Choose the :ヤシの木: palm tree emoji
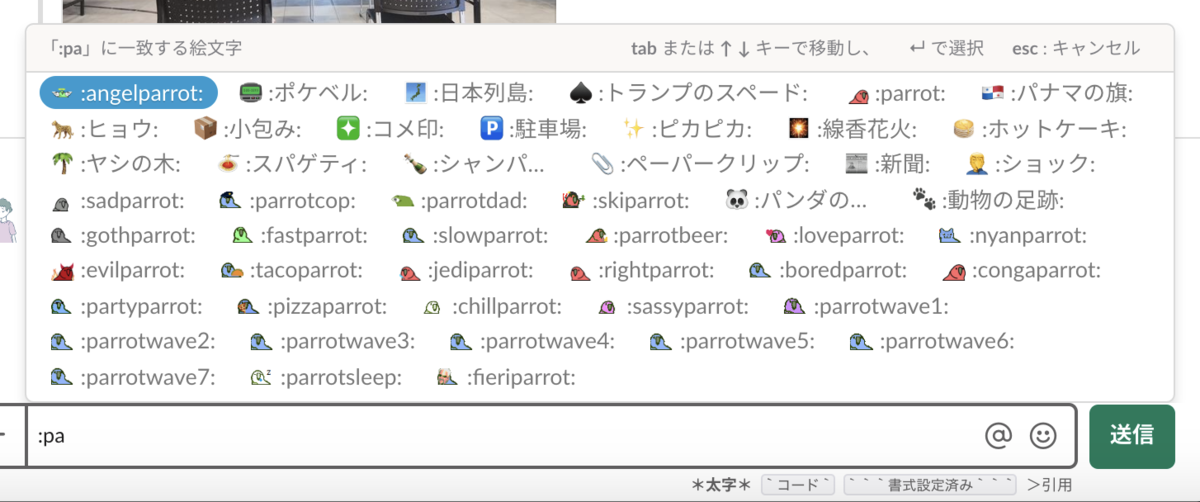The height and width of the screenshot is (502, 1200). [116, 164]
